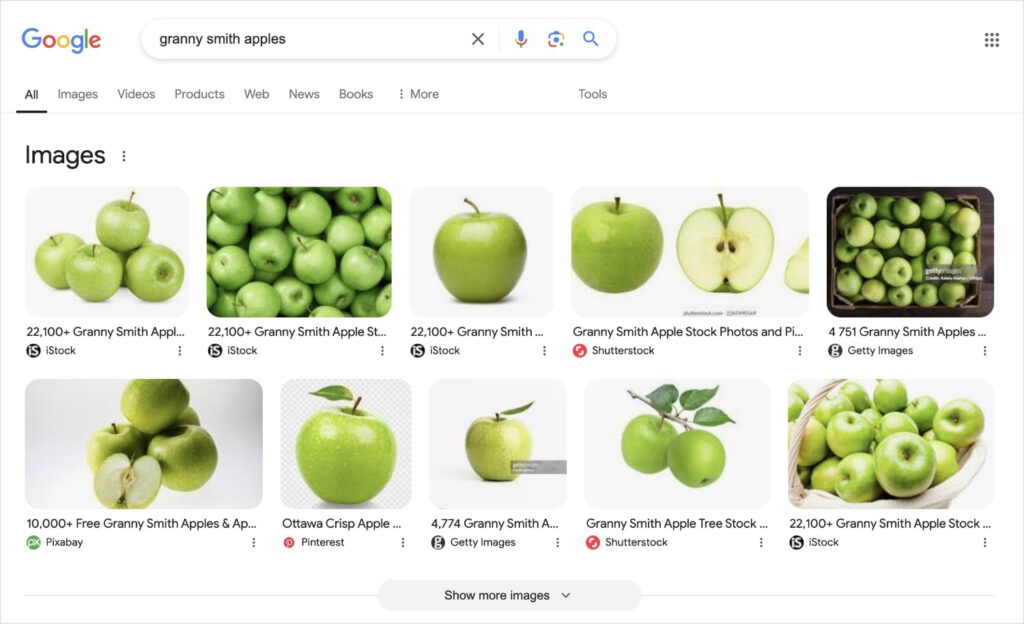Open the Google apps grid

tap(991, 39)
